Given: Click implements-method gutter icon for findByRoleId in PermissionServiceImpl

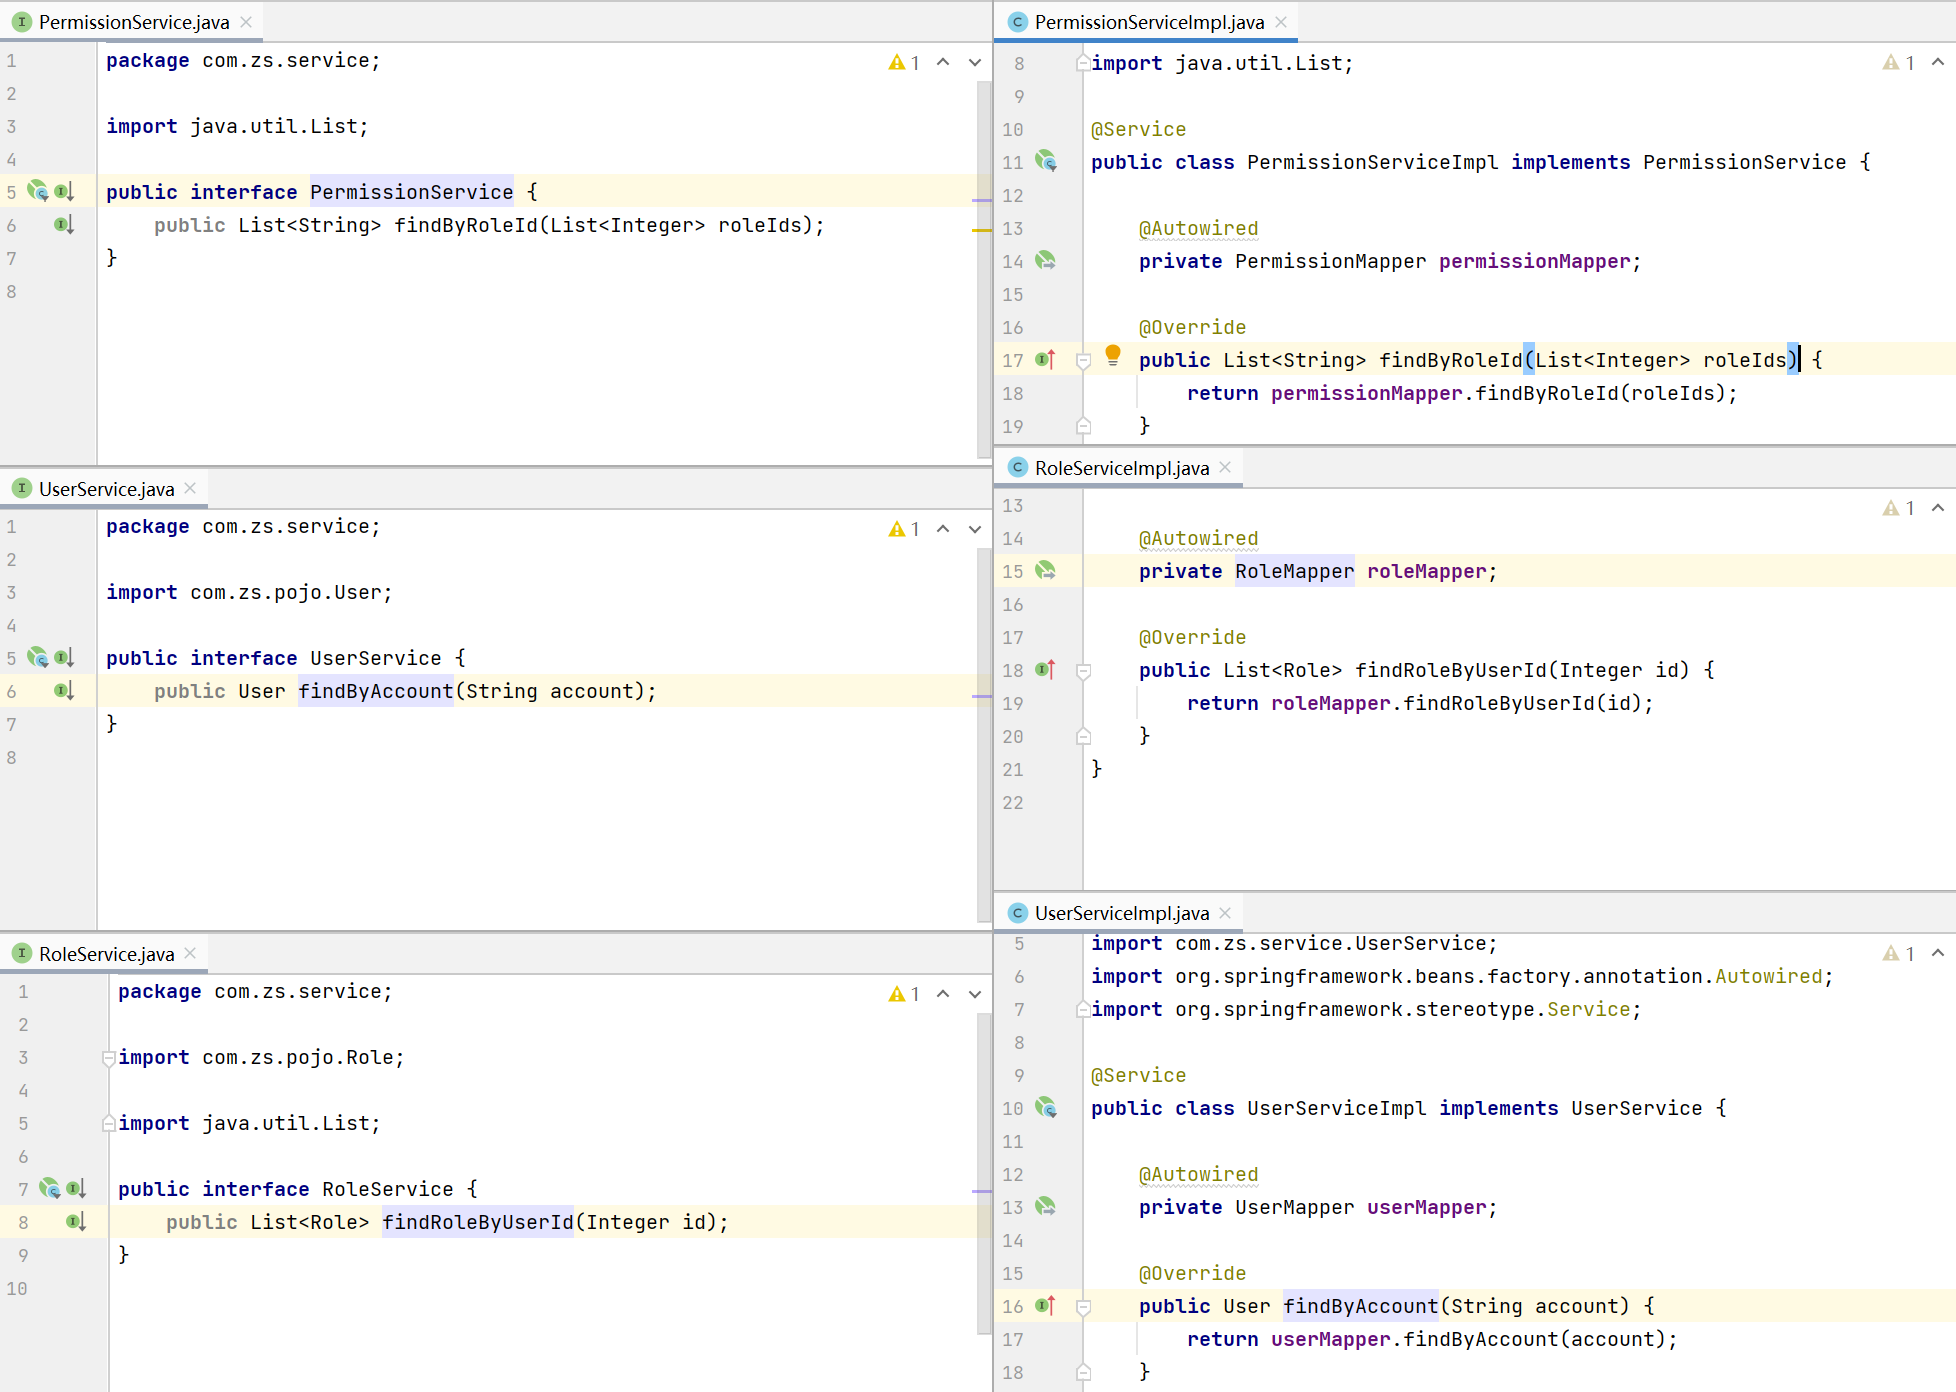Looking at the screenshot, I should tap(1046, 359).
